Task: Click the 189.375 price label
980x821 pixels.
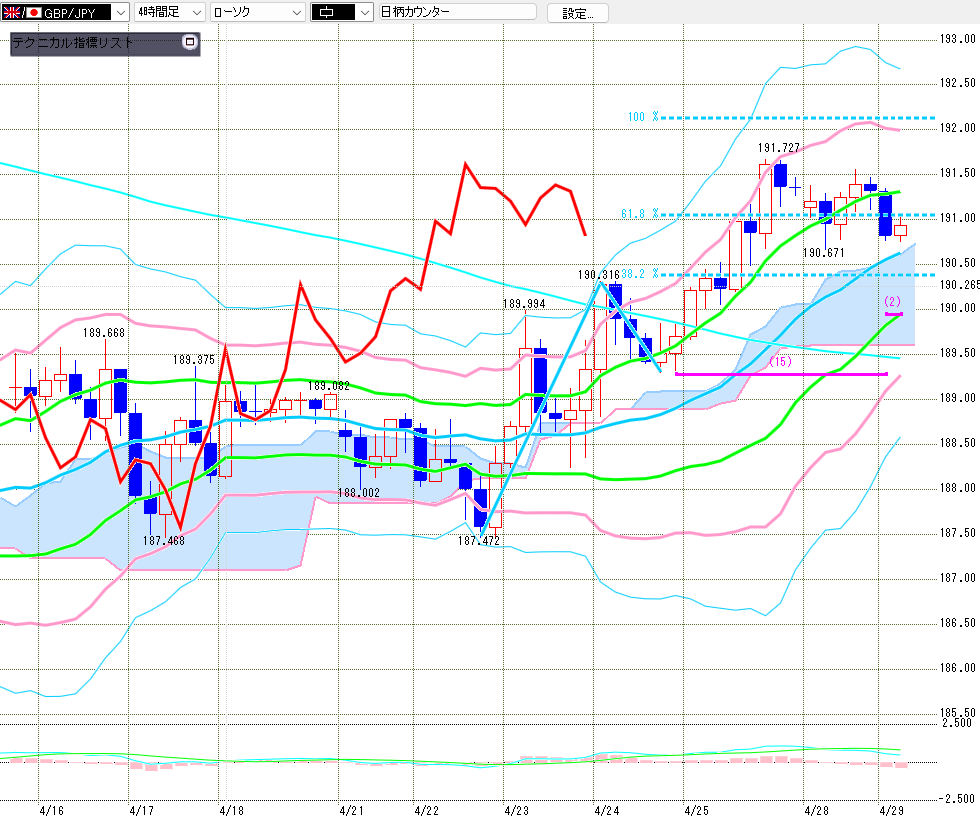Action: (194, 360)
